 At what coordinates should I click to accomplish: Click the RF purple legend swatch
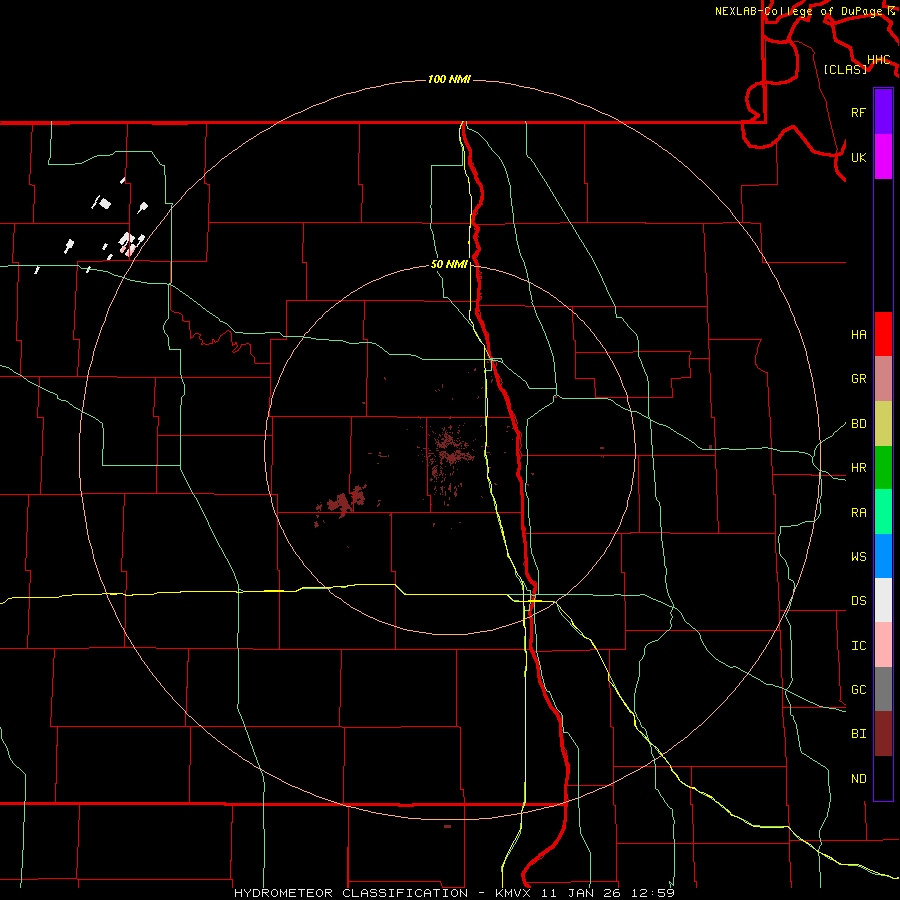(883, 112)
